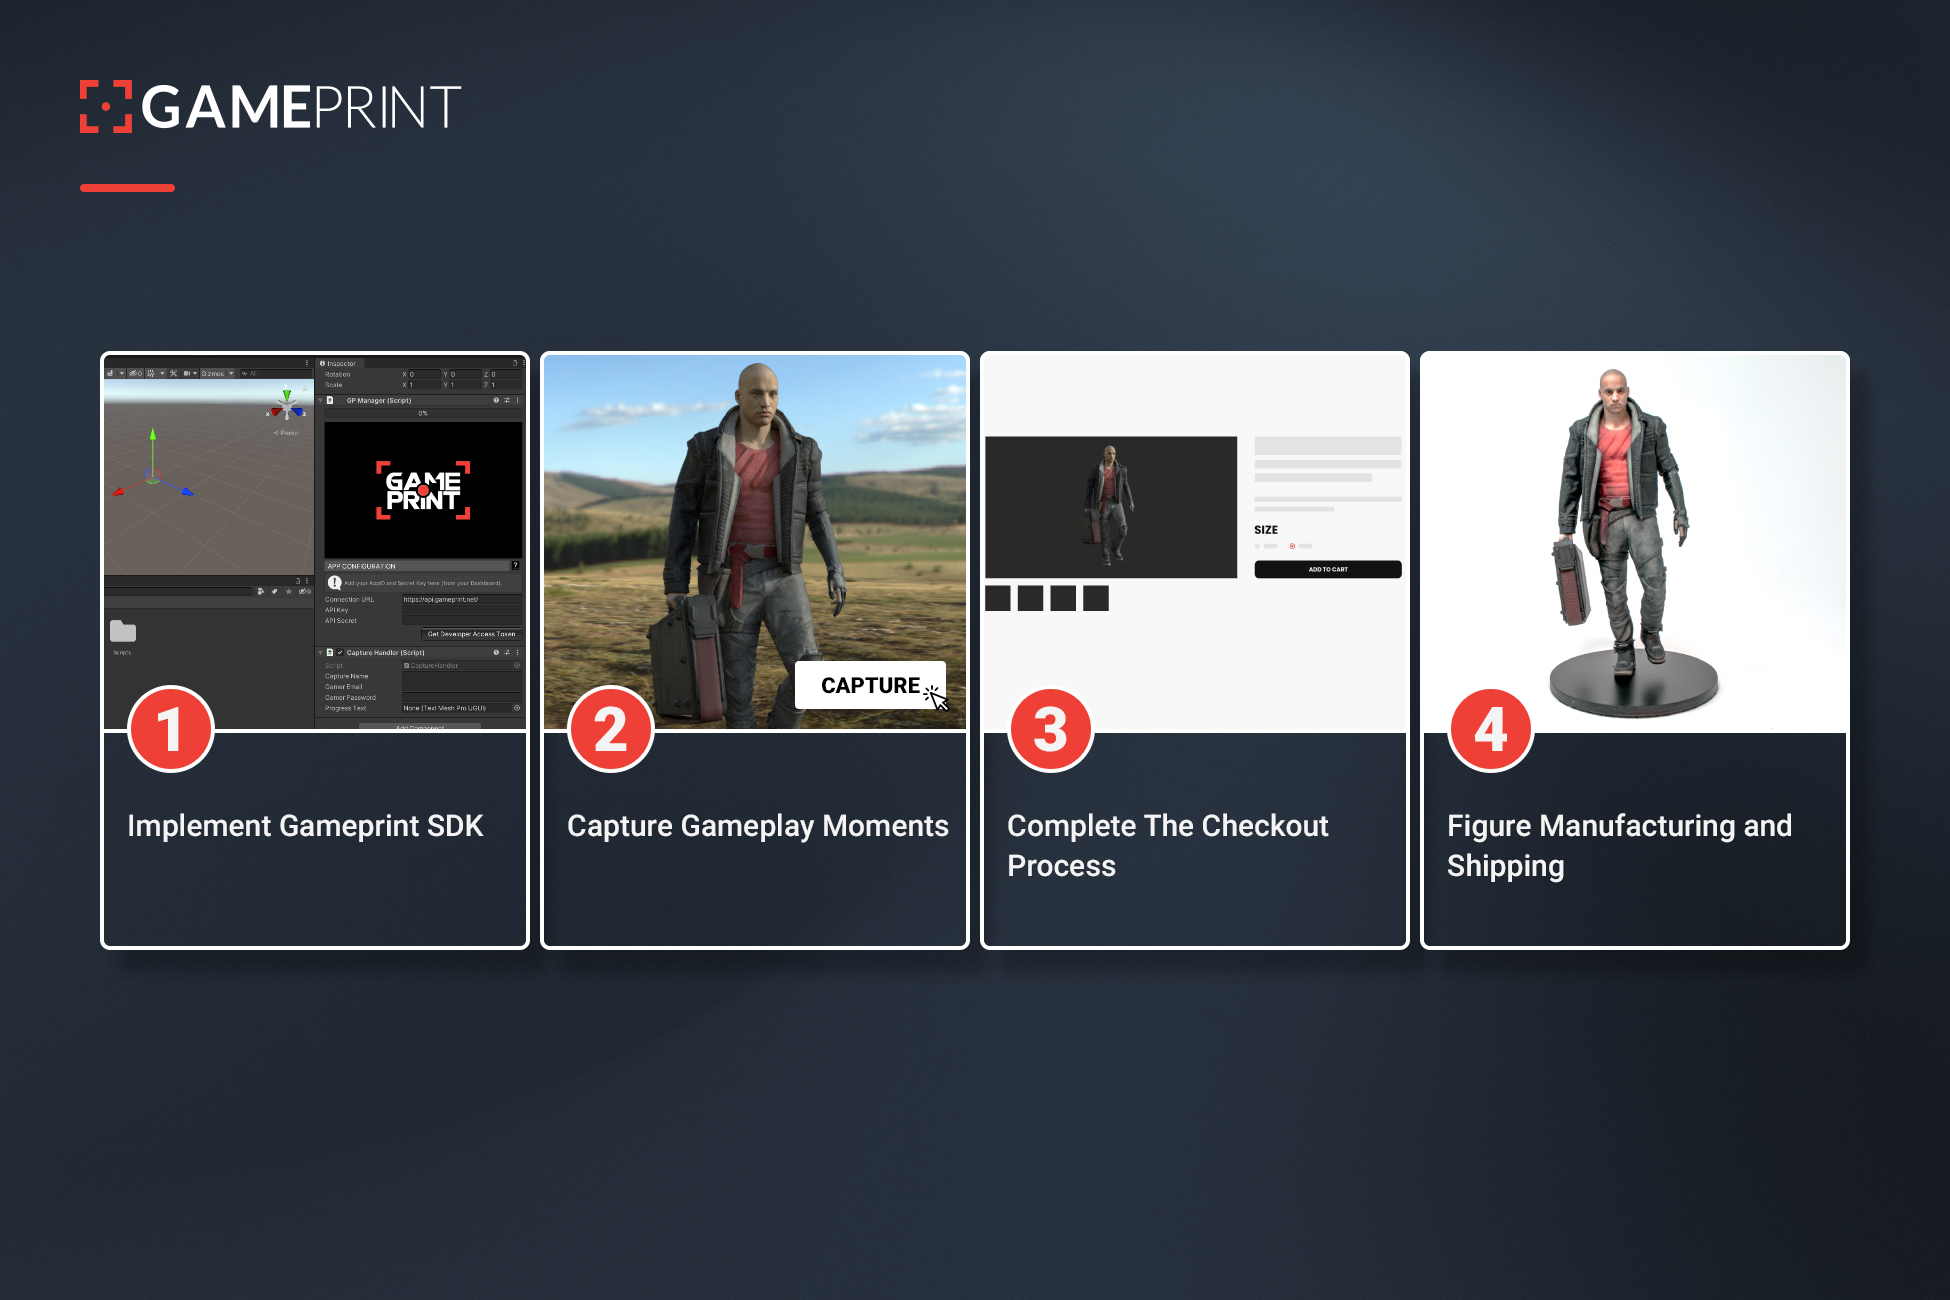The height and width of the screenshot is (1300, 1950).
Task: Open the Gizmos dropdown arrow
Action: tap(231, 373)
